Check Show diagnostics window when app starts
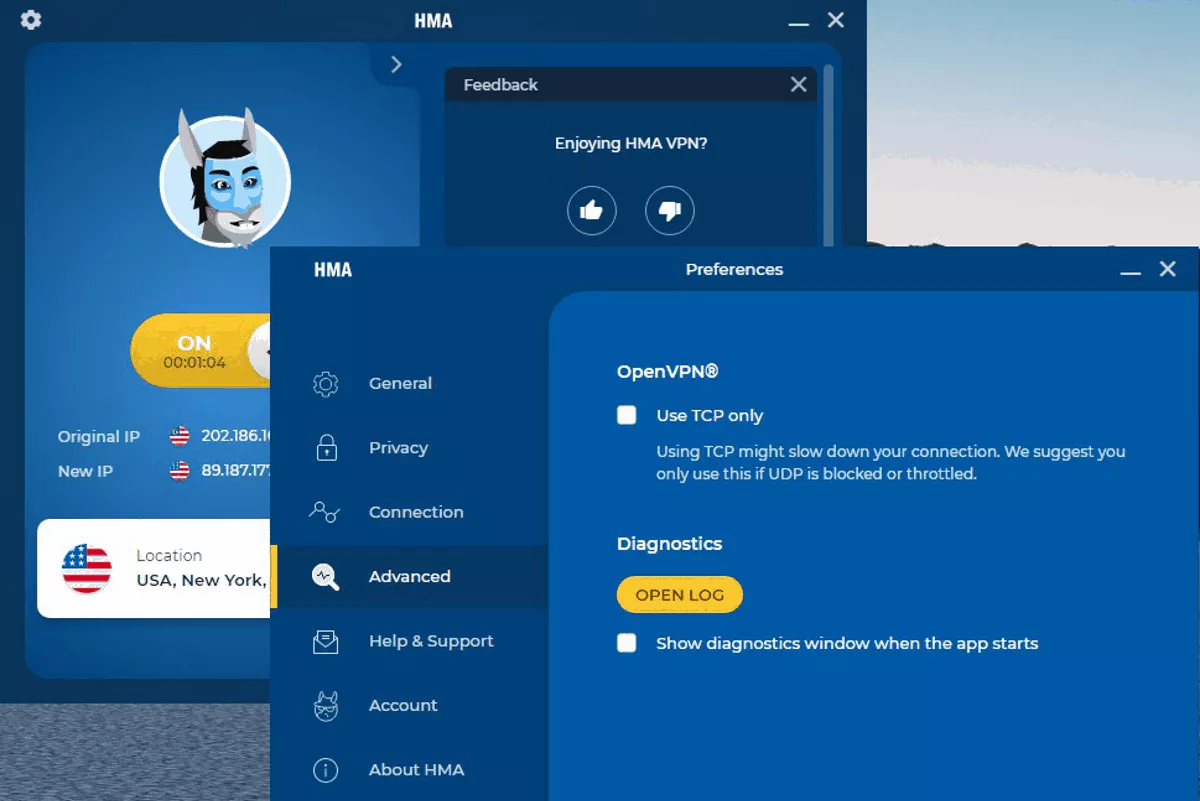 coord(627,643)
